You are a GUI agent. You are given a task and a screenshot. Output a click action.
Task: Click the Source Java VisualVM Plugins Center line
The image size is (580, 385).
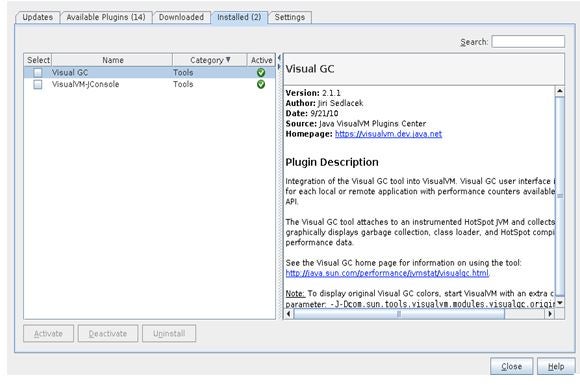[x=356, y=124]
